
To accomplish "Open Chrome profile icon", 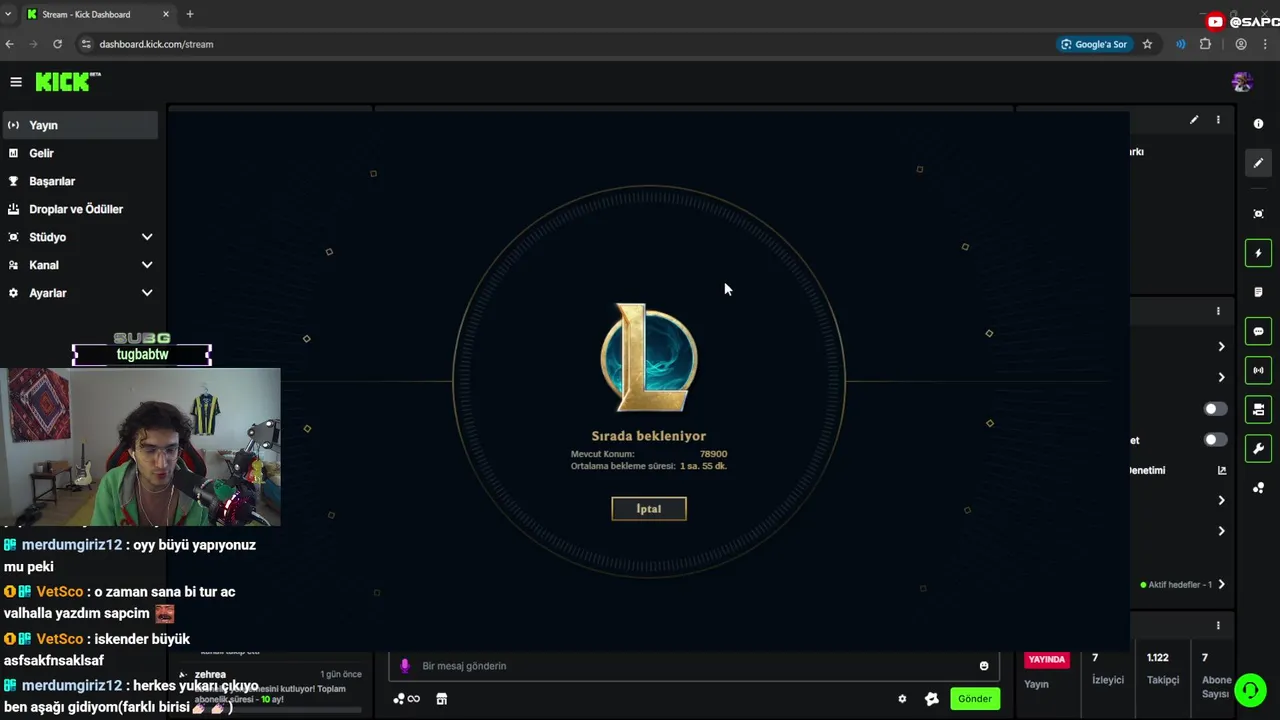I will [1241, 44].
